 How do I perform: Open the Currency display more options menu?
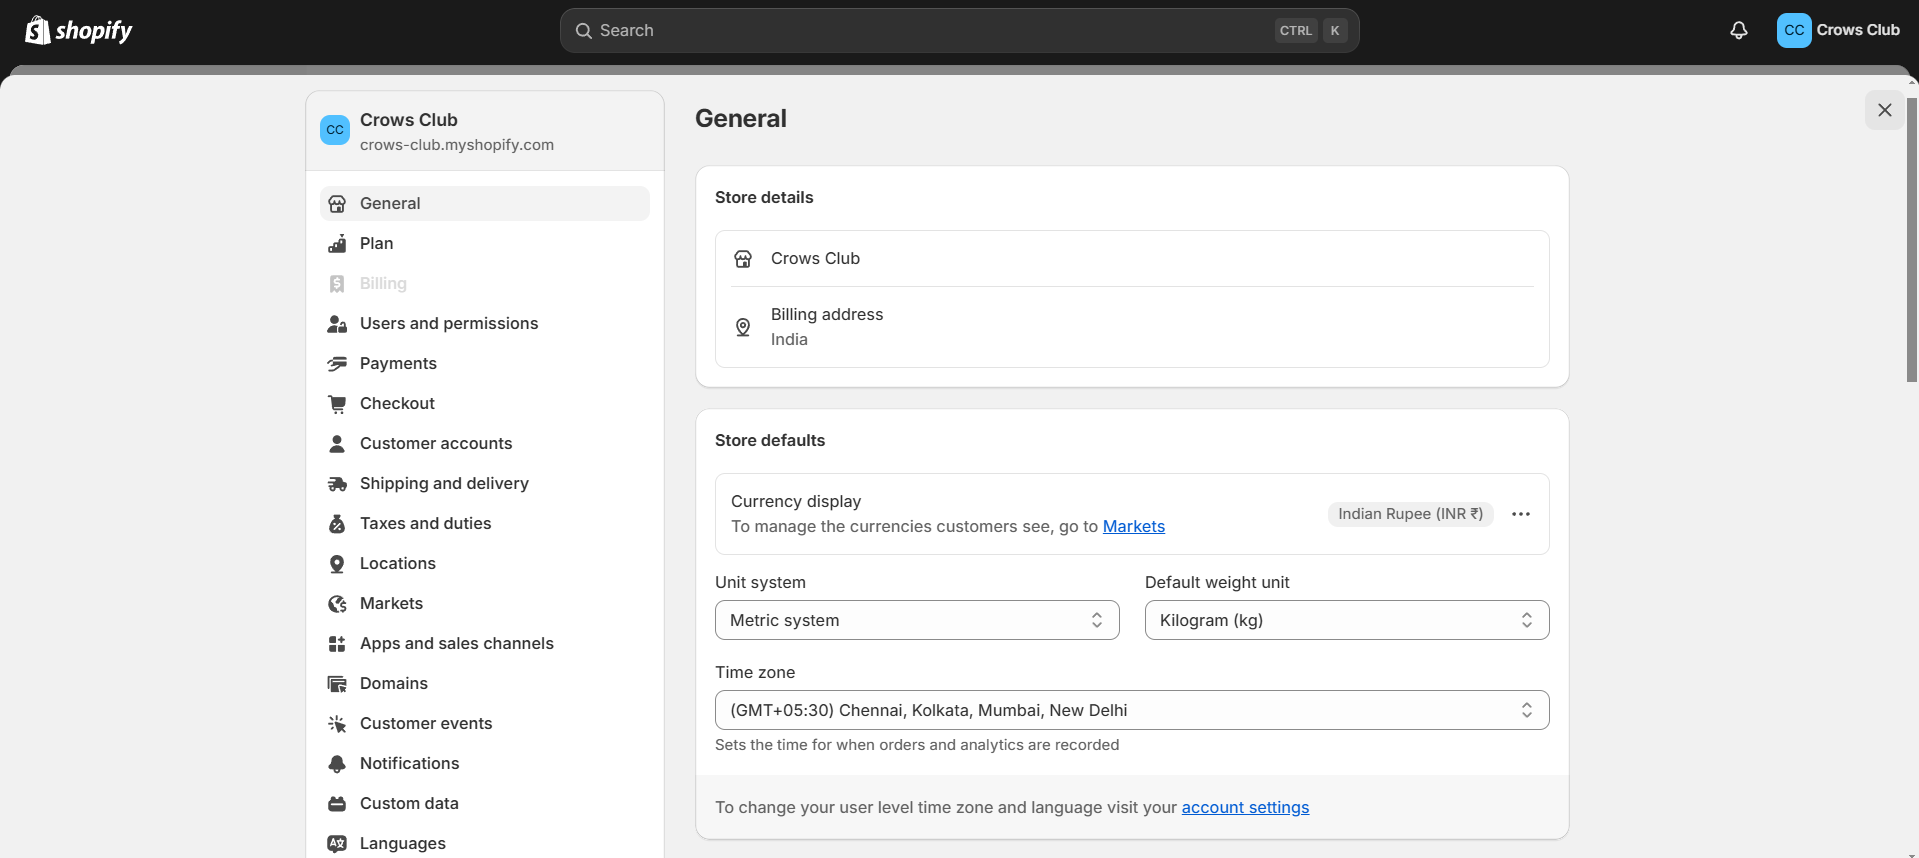pyautogui.click(x=1521, y=514)
